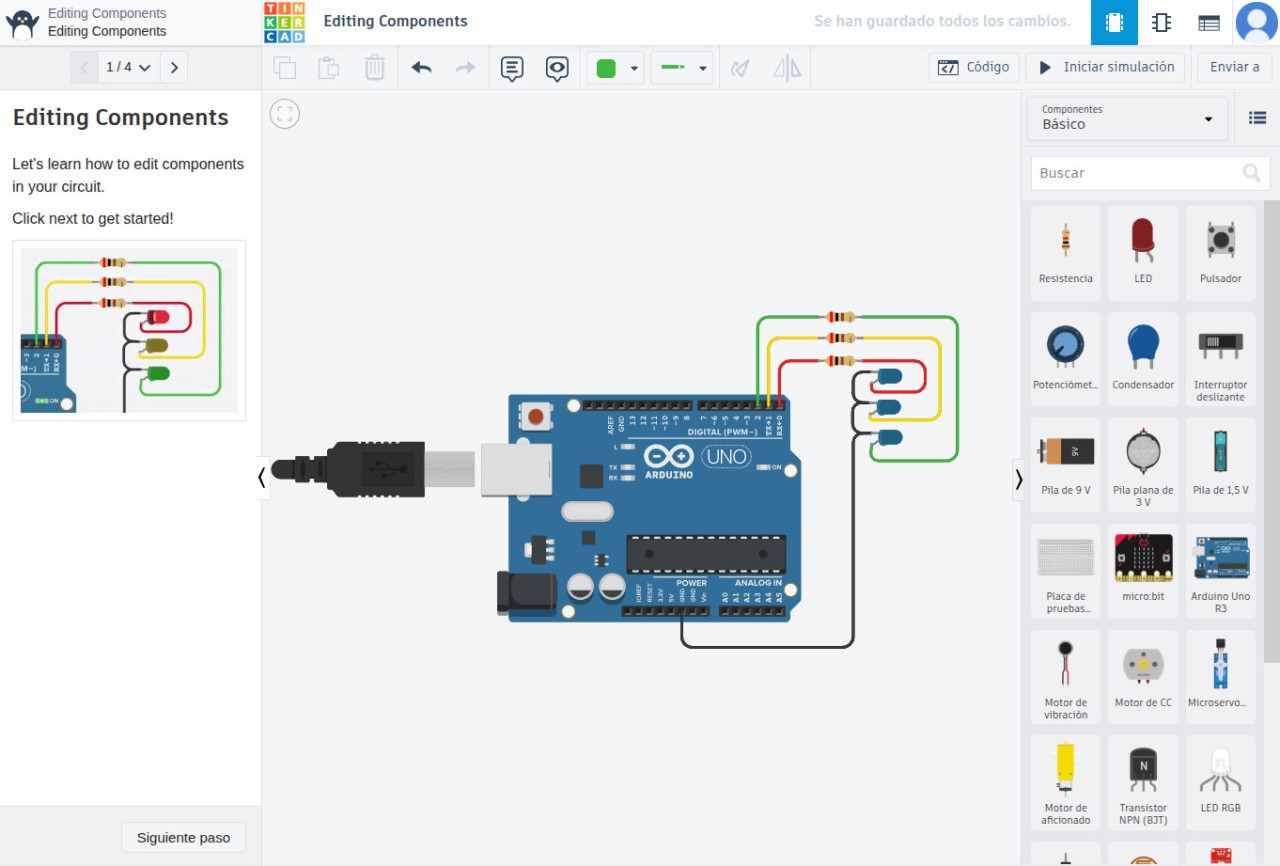Click the zoom to fit icon

285,114
